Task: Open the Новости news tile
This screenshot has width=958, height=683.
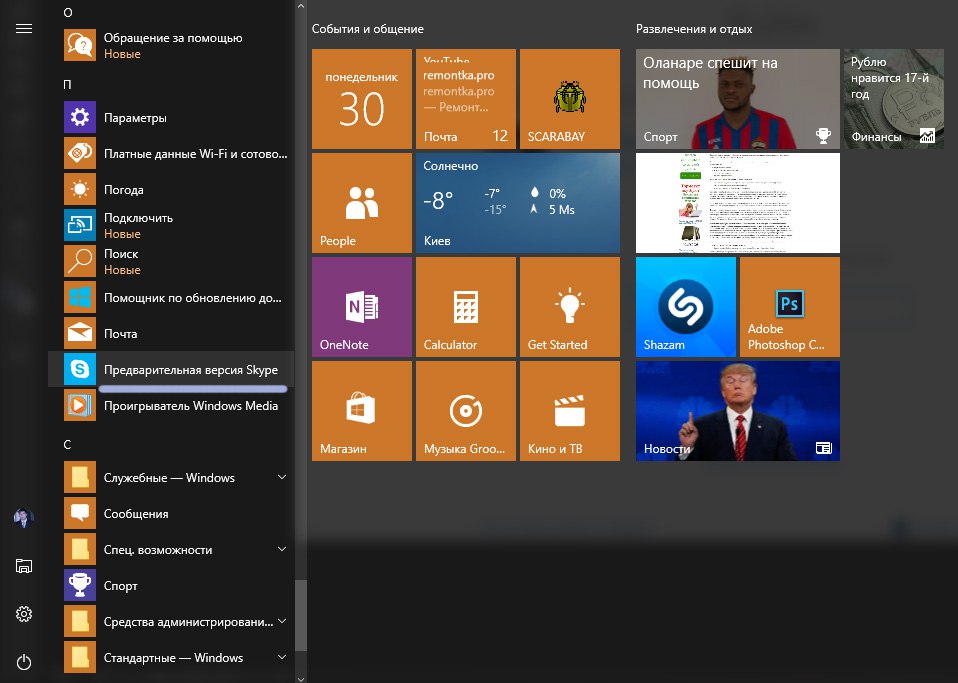Action: [737, 411]
